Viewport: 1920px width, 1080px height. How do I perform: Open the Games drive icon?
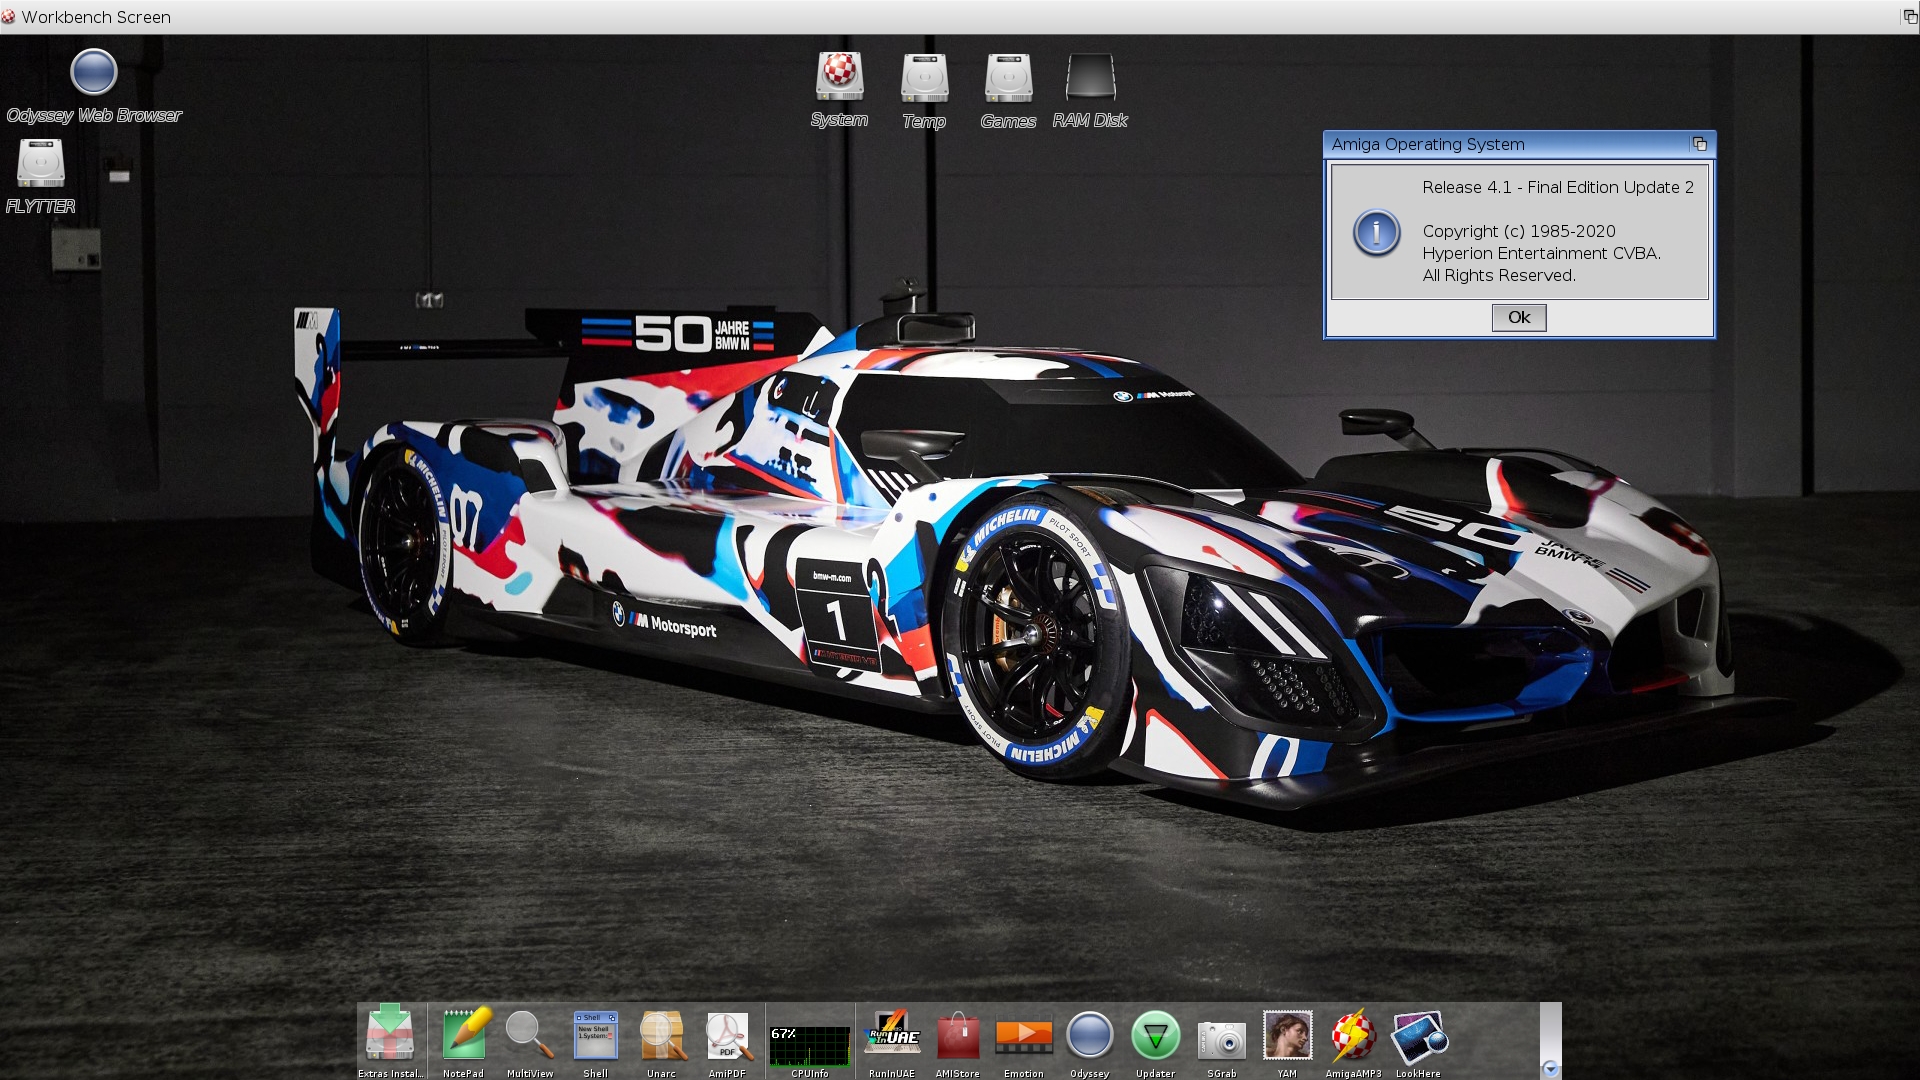click(1008, 77)
